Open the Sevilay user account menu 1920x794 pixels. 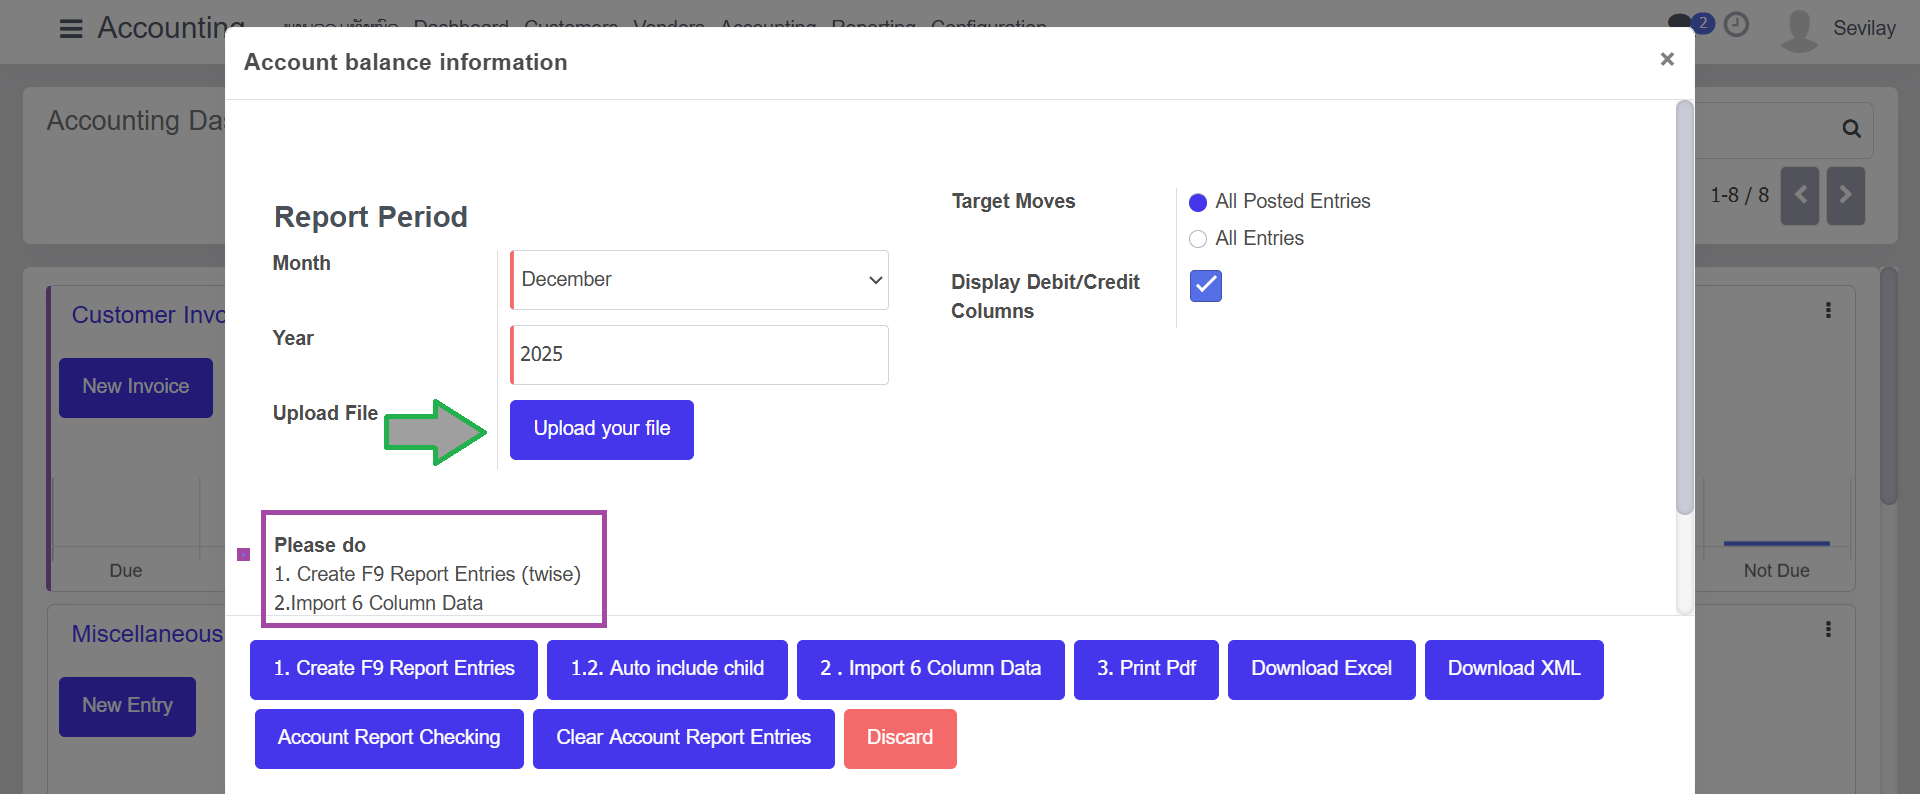1840,28
